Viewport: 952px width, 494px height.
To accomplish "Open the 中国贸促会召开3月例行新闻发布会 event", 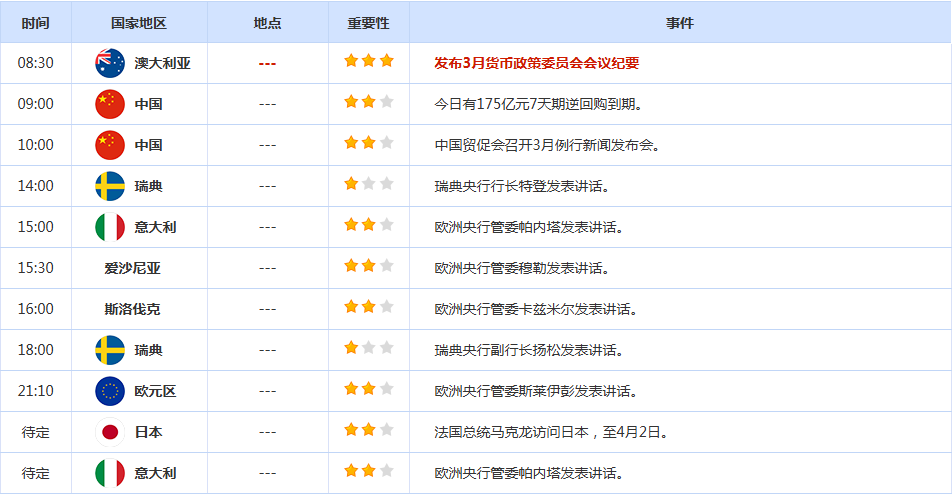I will [x=547, y=145].
